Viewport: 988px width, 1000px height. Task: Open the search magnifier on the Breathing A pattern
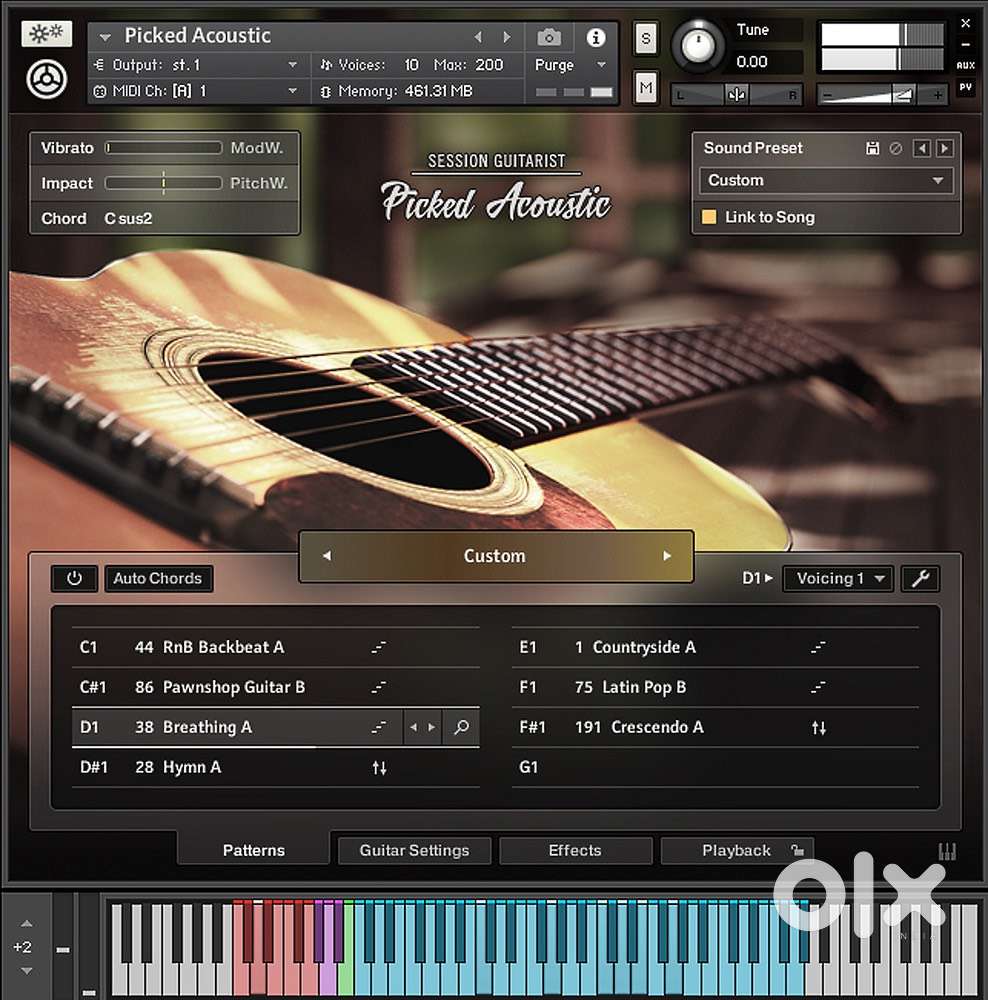tap(461, 727)
